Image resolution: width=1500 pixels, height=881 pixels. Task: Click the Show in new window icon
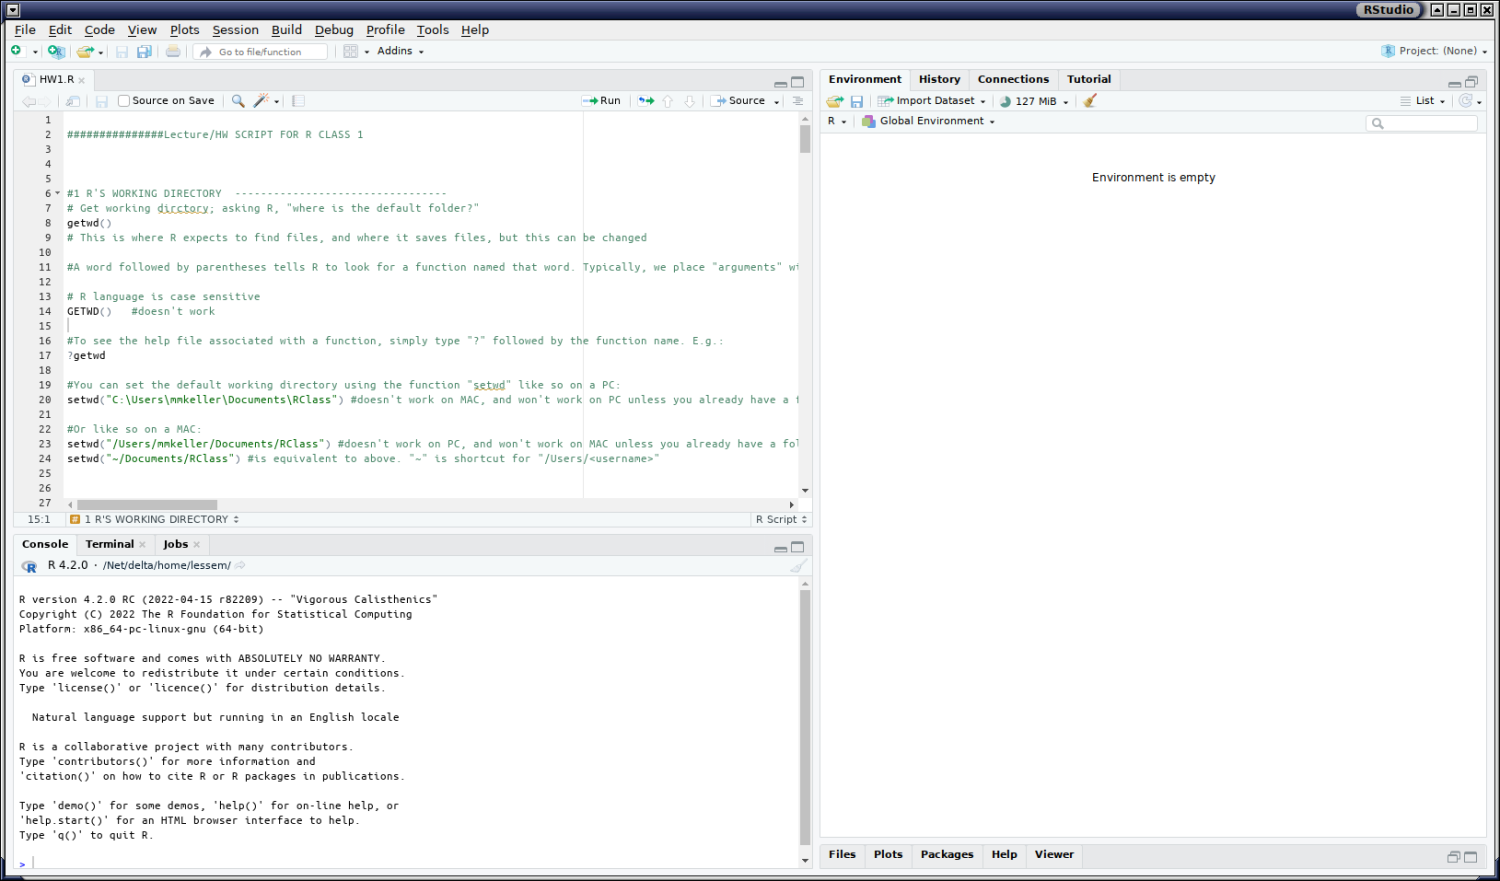point(73,101)
